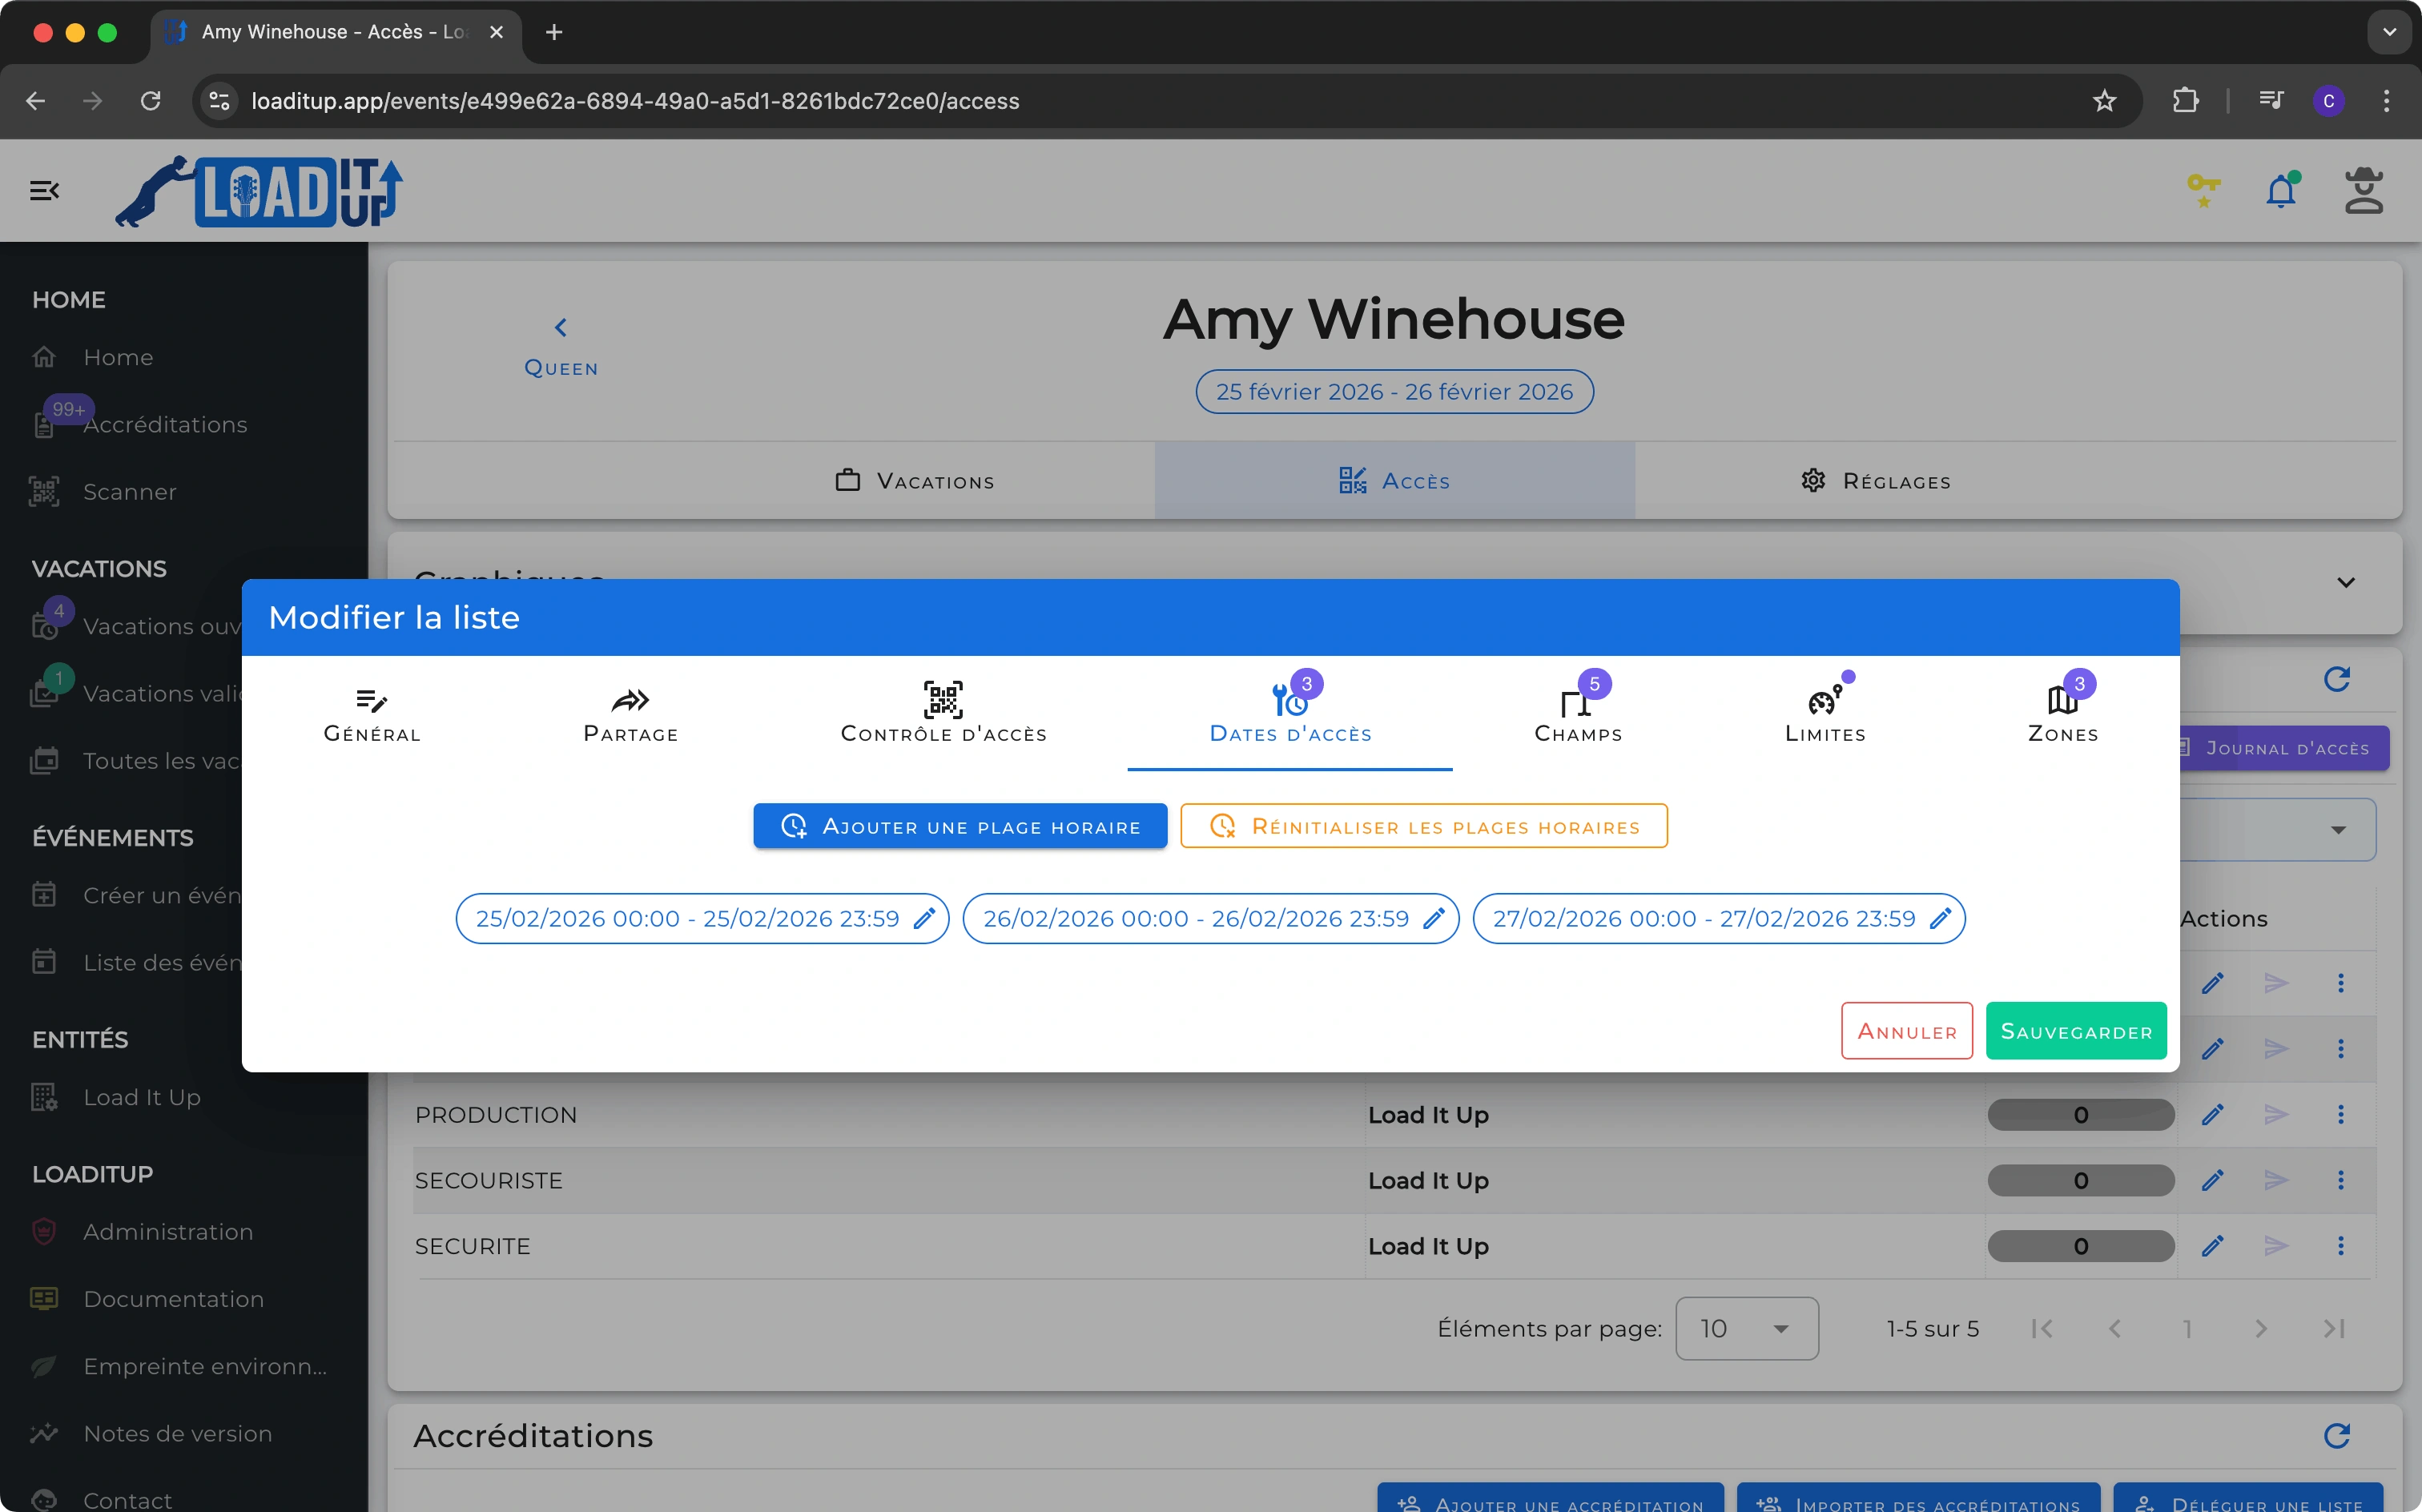Open the items per page dropdown
Screen dimensions: 2422x1512
[1746, 1328]
